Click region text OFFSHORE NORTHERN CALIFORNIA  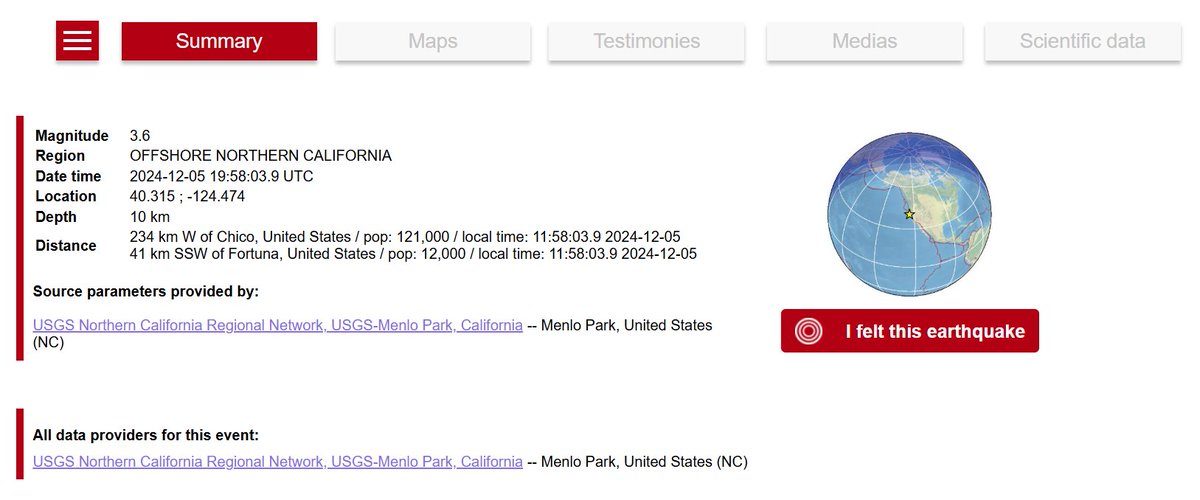pos(261,156)
